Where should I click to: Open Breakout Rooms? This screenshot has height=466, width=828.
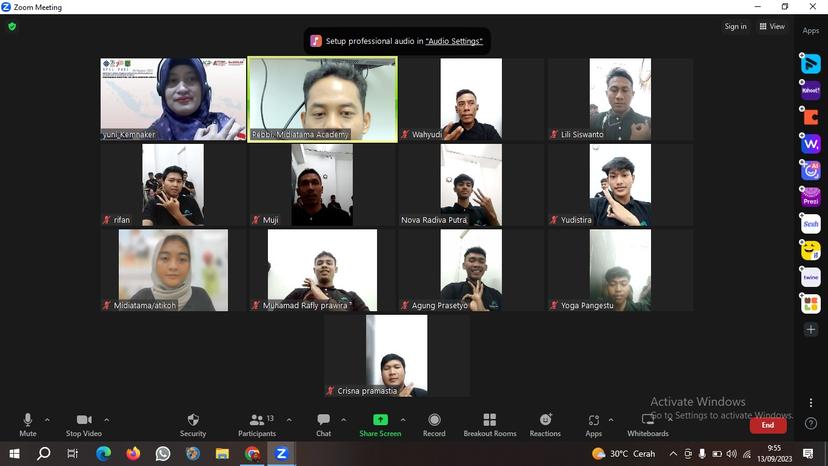coord(490,425)
